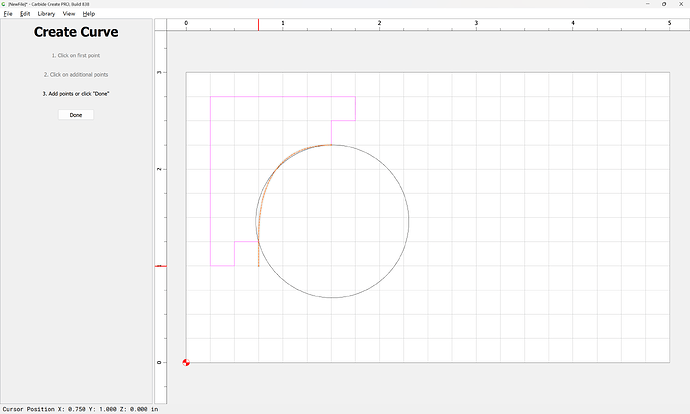Click the 'Create Curve' panel heading

tap(76, 32)
